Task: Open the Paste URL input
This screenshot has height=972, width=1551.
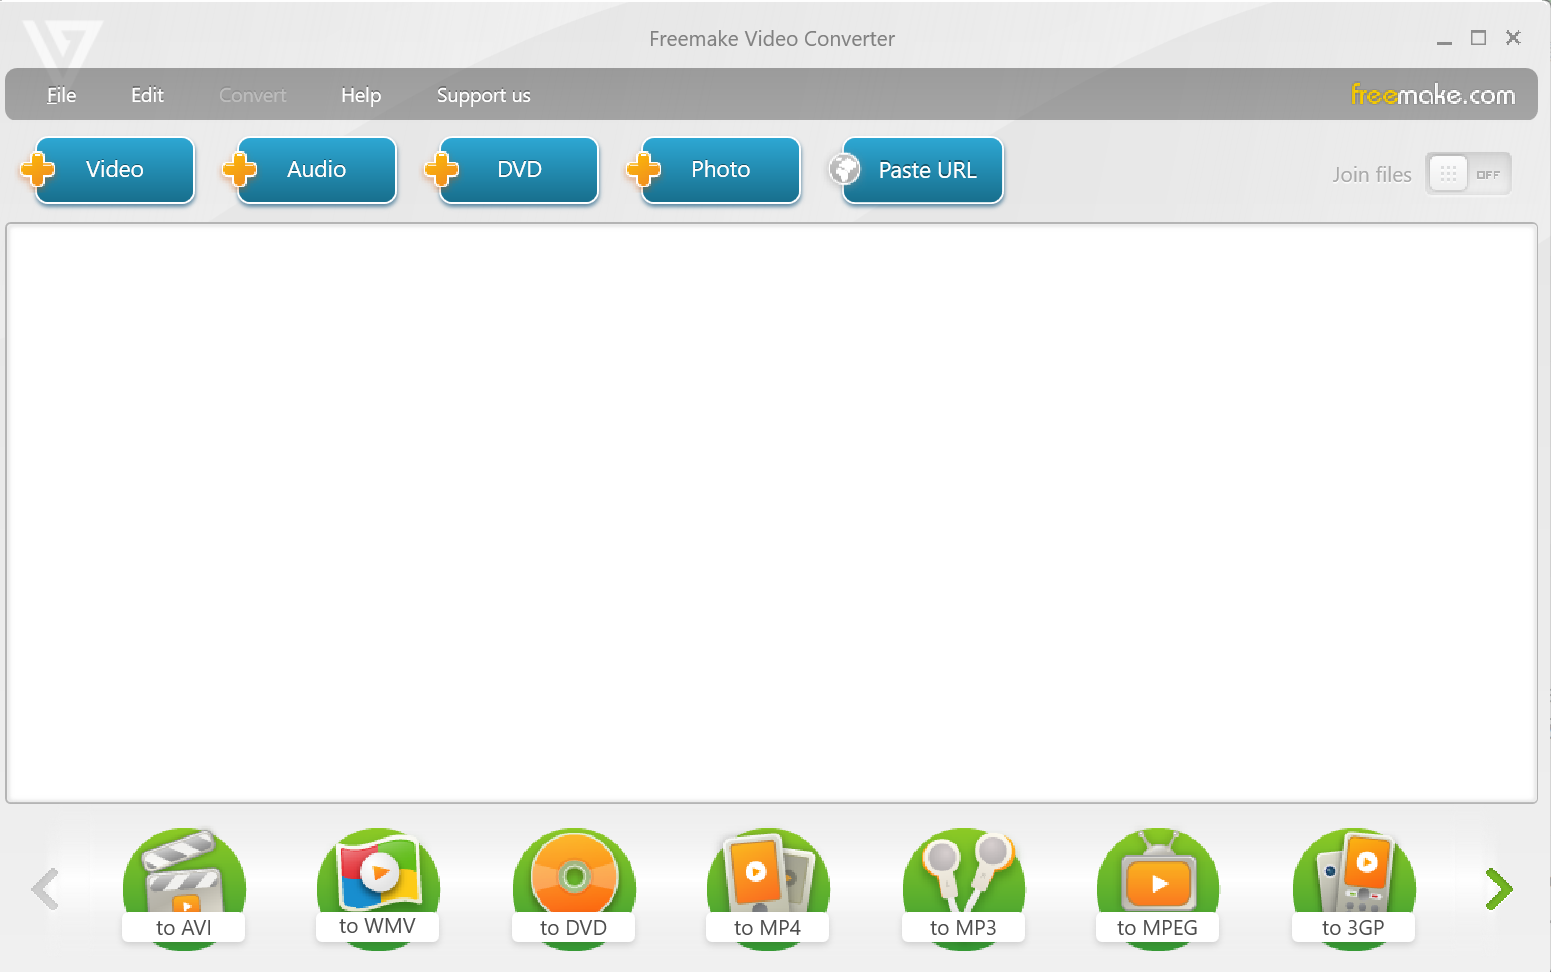Action: coord(919,170)
